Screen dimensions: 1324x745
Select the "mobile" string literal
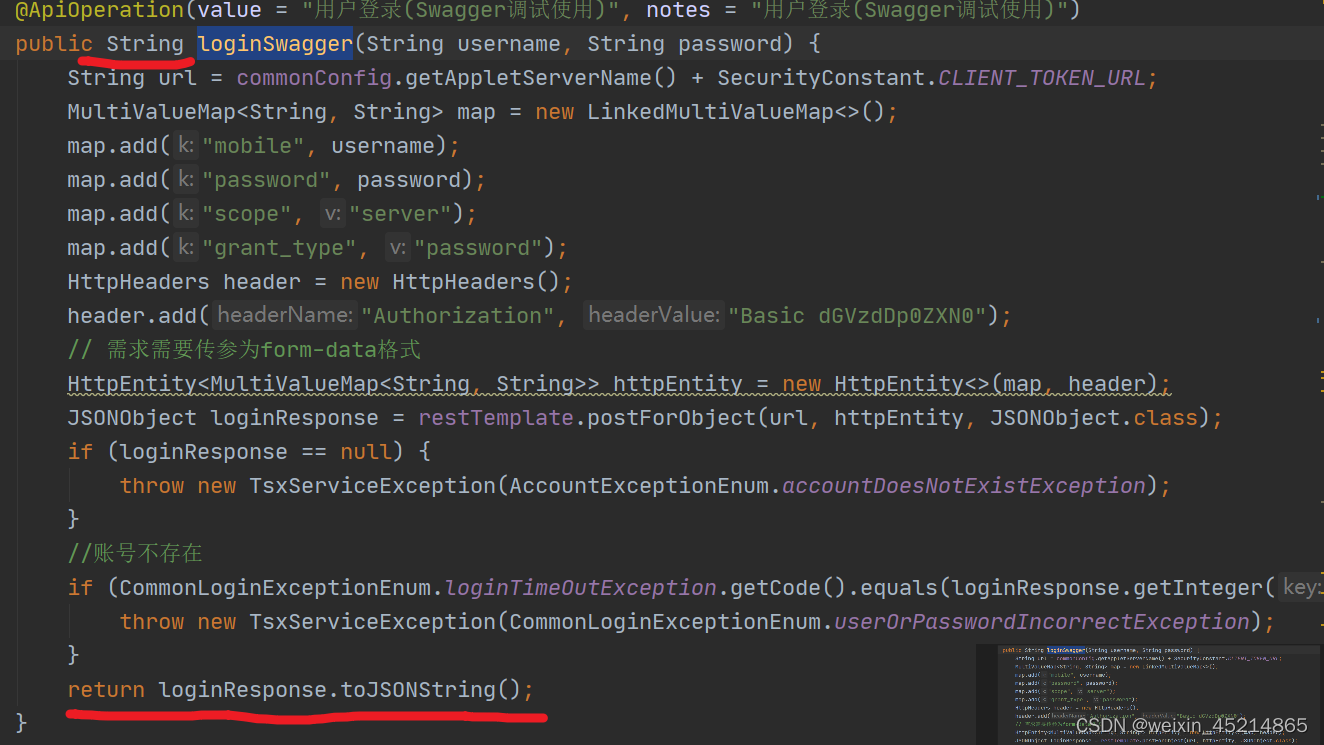[252, 145]
